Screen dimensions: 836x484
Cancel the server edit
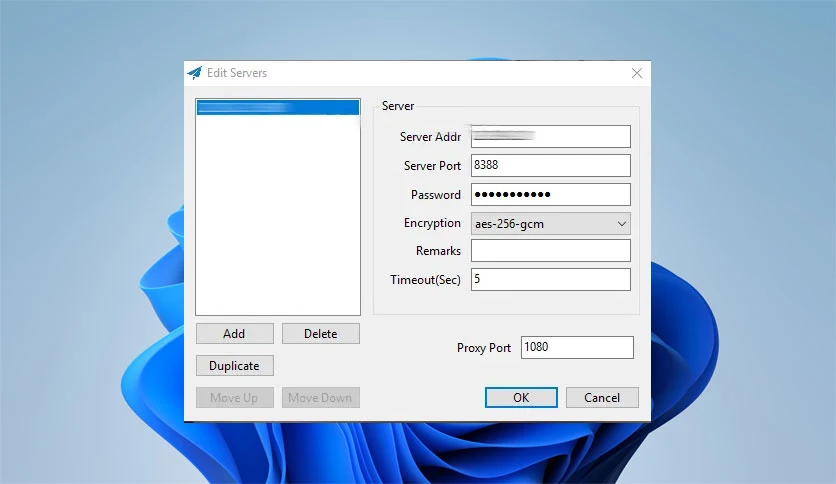point(602,398)
